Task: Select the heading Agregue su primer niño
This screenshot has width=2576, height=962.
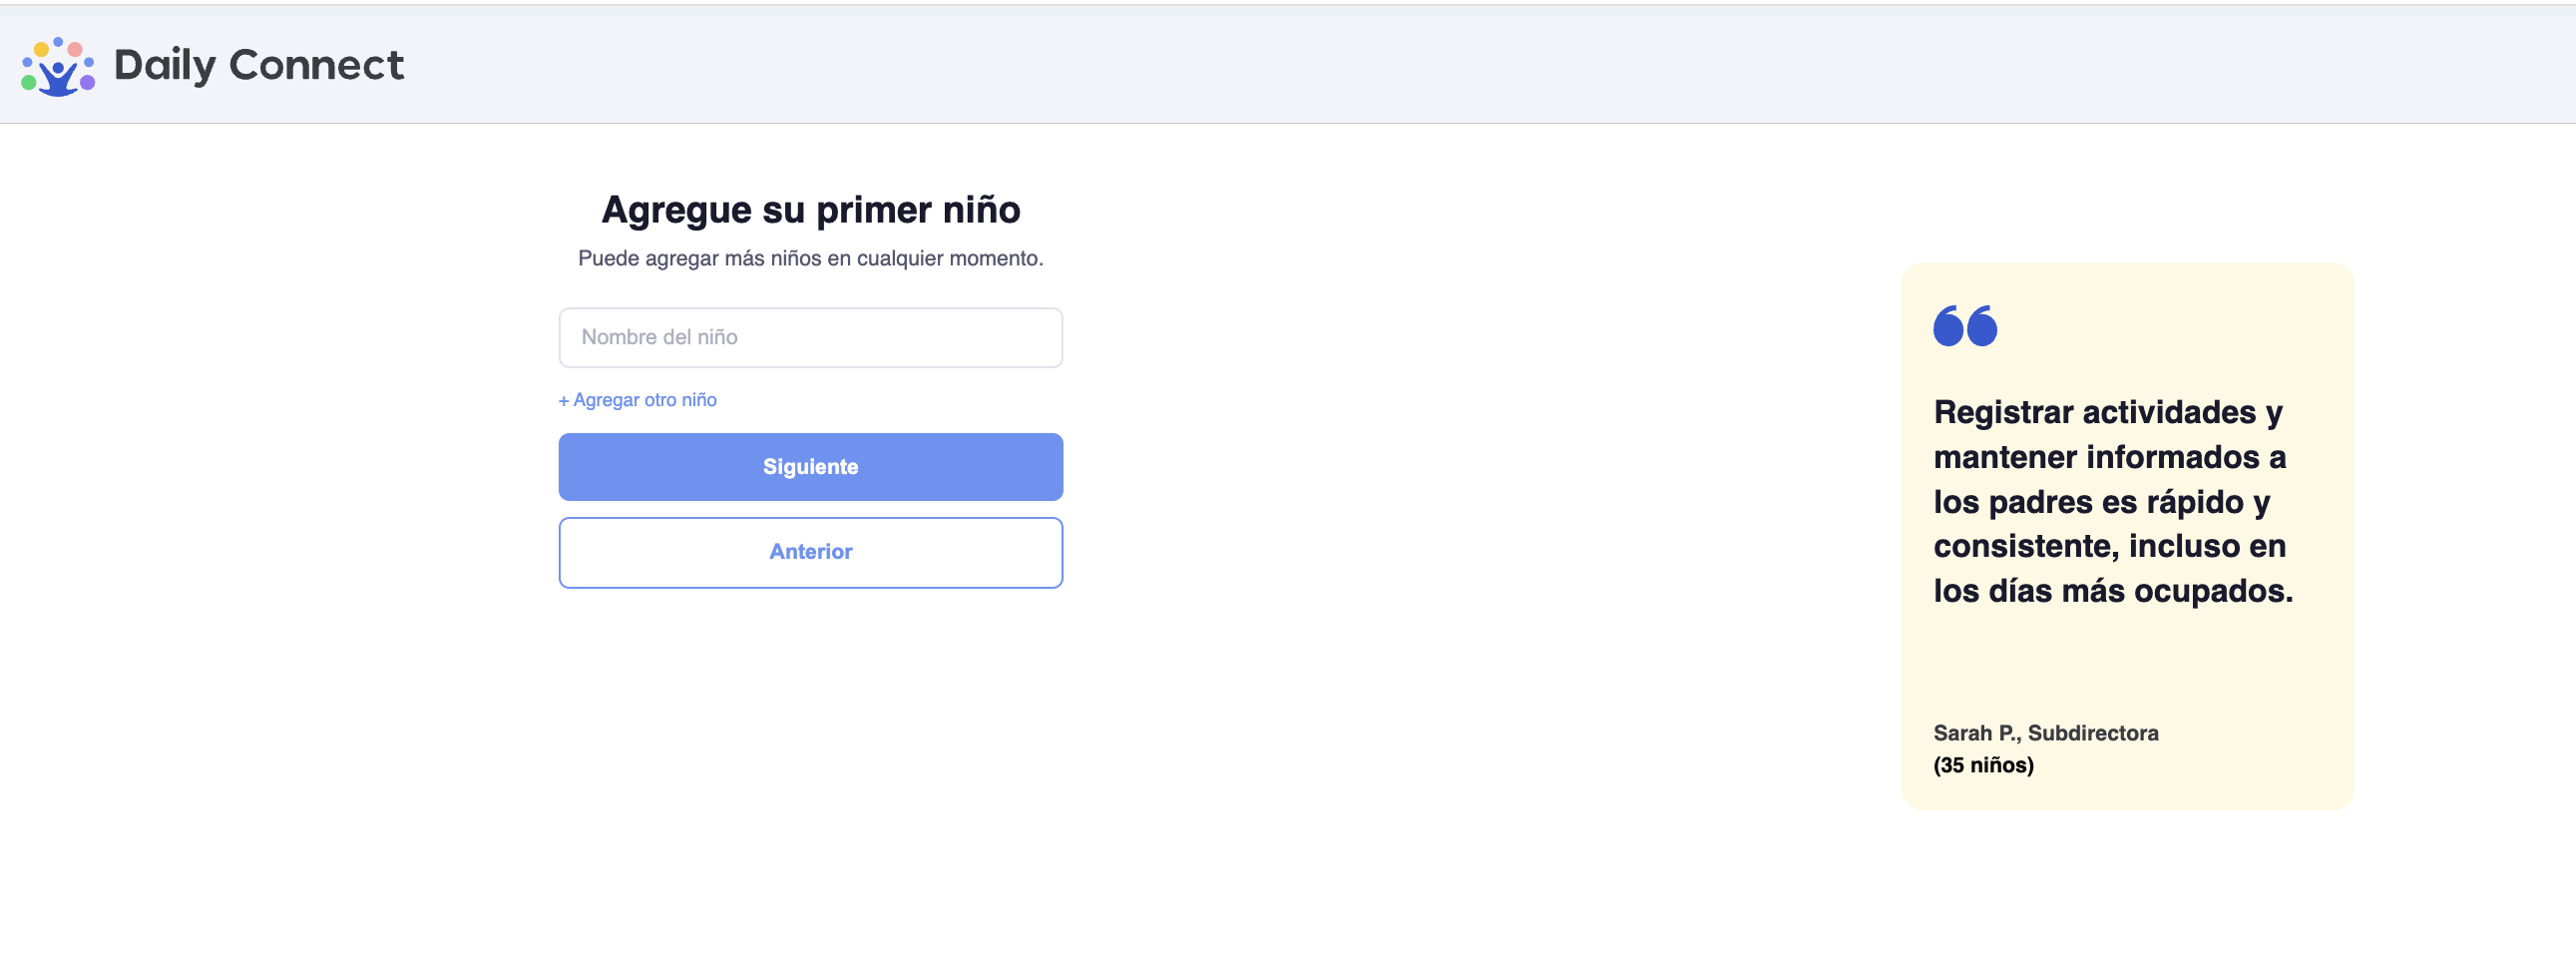Action: (810, 210)
